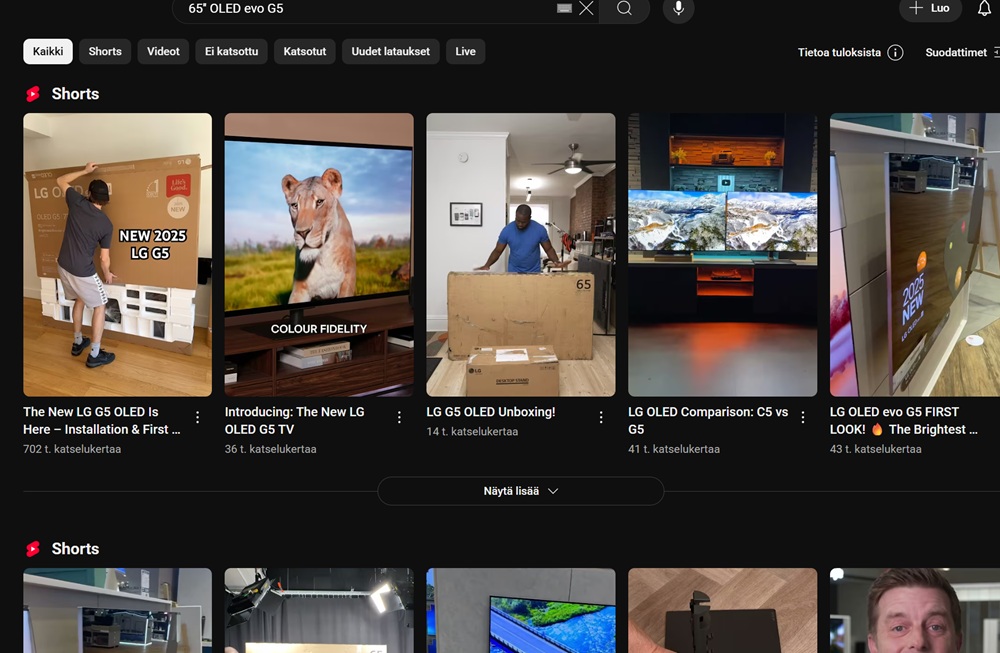The width and height of the screenshot is (1000, 653).
Task: Click the 36 t. katselukertaa view count
Action: tap(270, 449)
